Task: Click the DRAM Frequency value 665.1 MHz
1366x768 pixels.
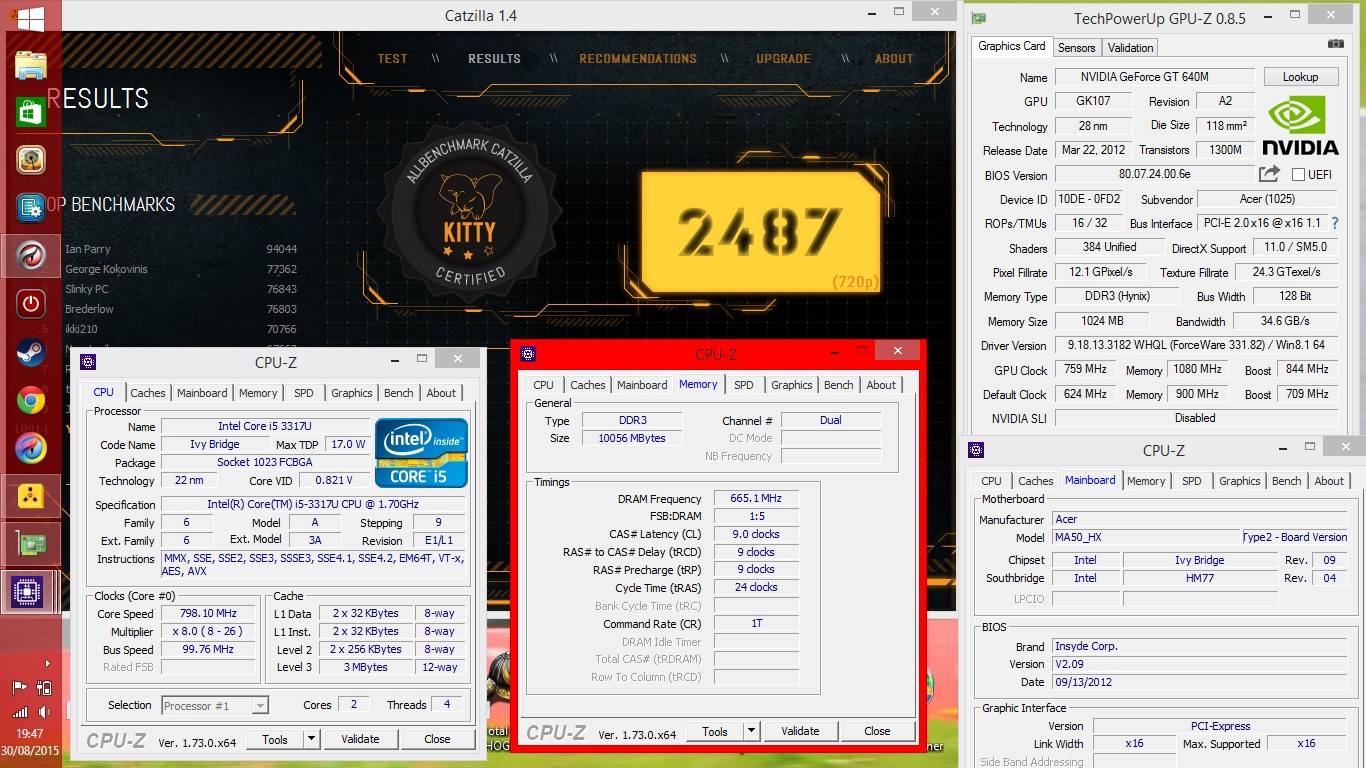Action: [756, 498]
